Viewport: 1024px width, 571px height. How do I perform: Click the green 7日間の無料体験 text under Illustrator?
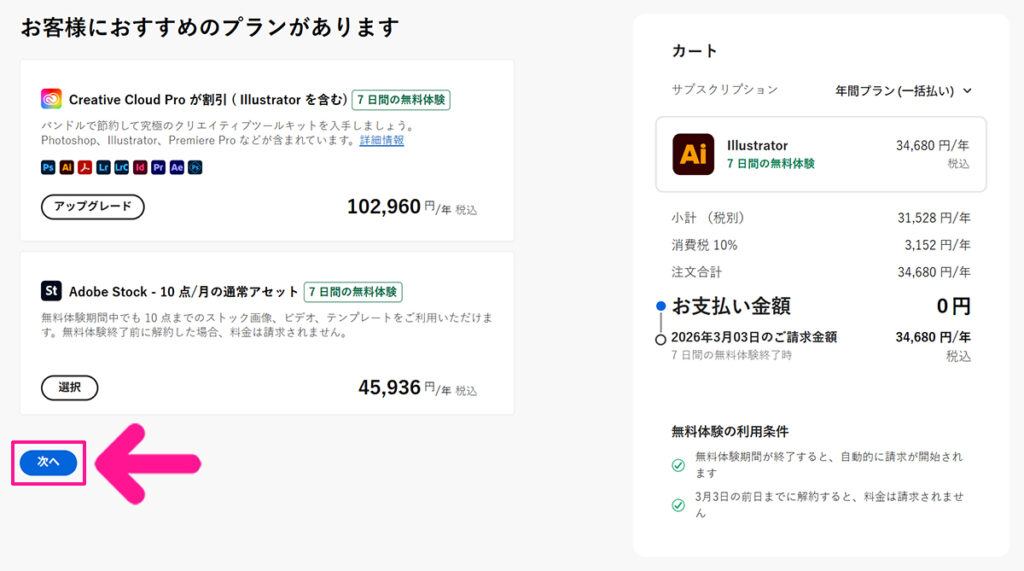771,164
